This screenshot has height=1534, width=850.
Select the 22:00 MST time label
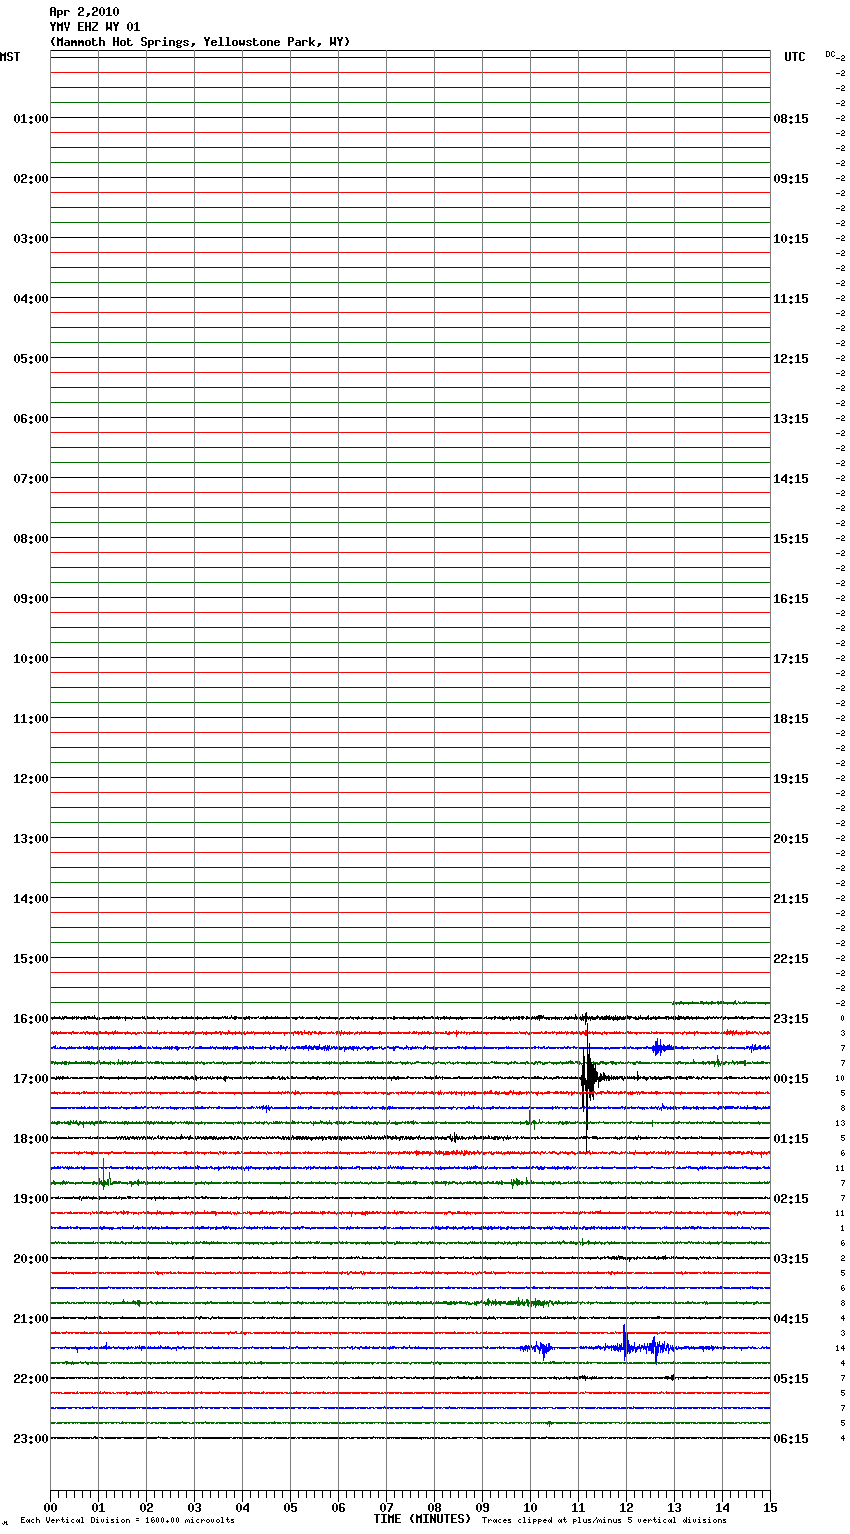coord(31,1379)
